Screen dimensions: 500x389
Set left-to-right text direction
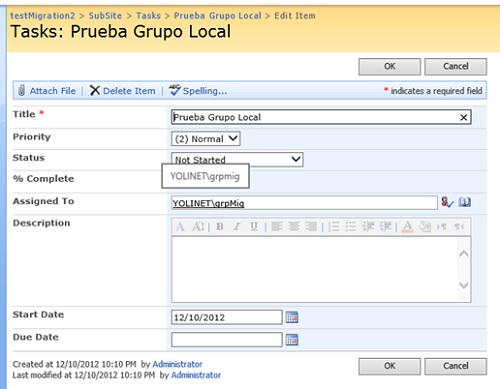pyautogui.click(x=442, y=227)
